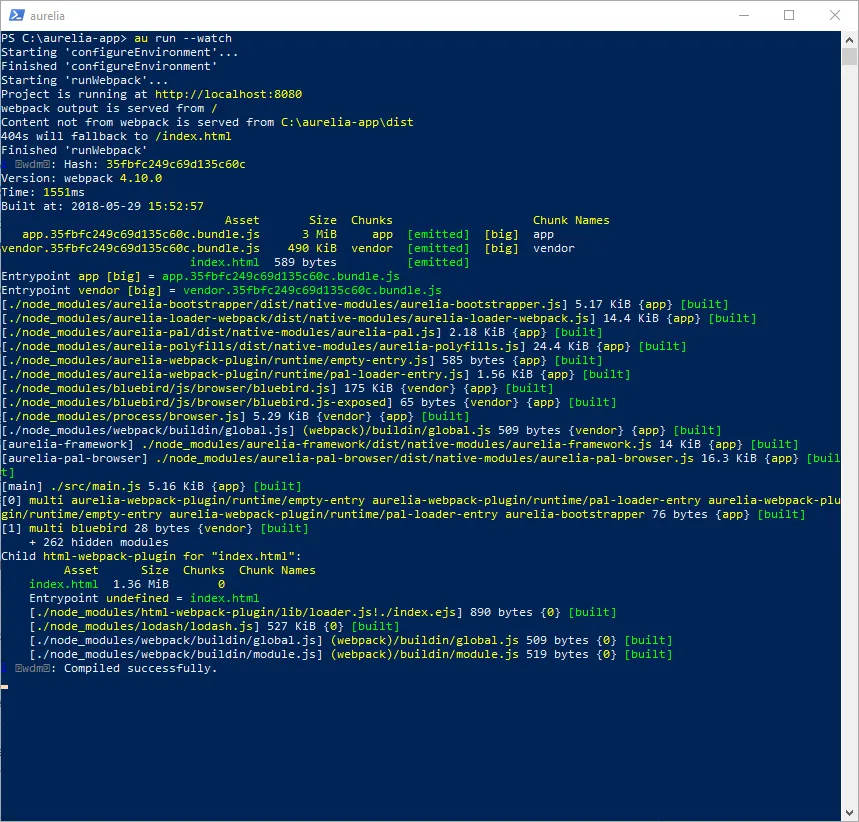The height and width of the screenshot is (822, 859).
Task: Click the 'webpack 4.10.0' version text
Action: pos(113,179)
